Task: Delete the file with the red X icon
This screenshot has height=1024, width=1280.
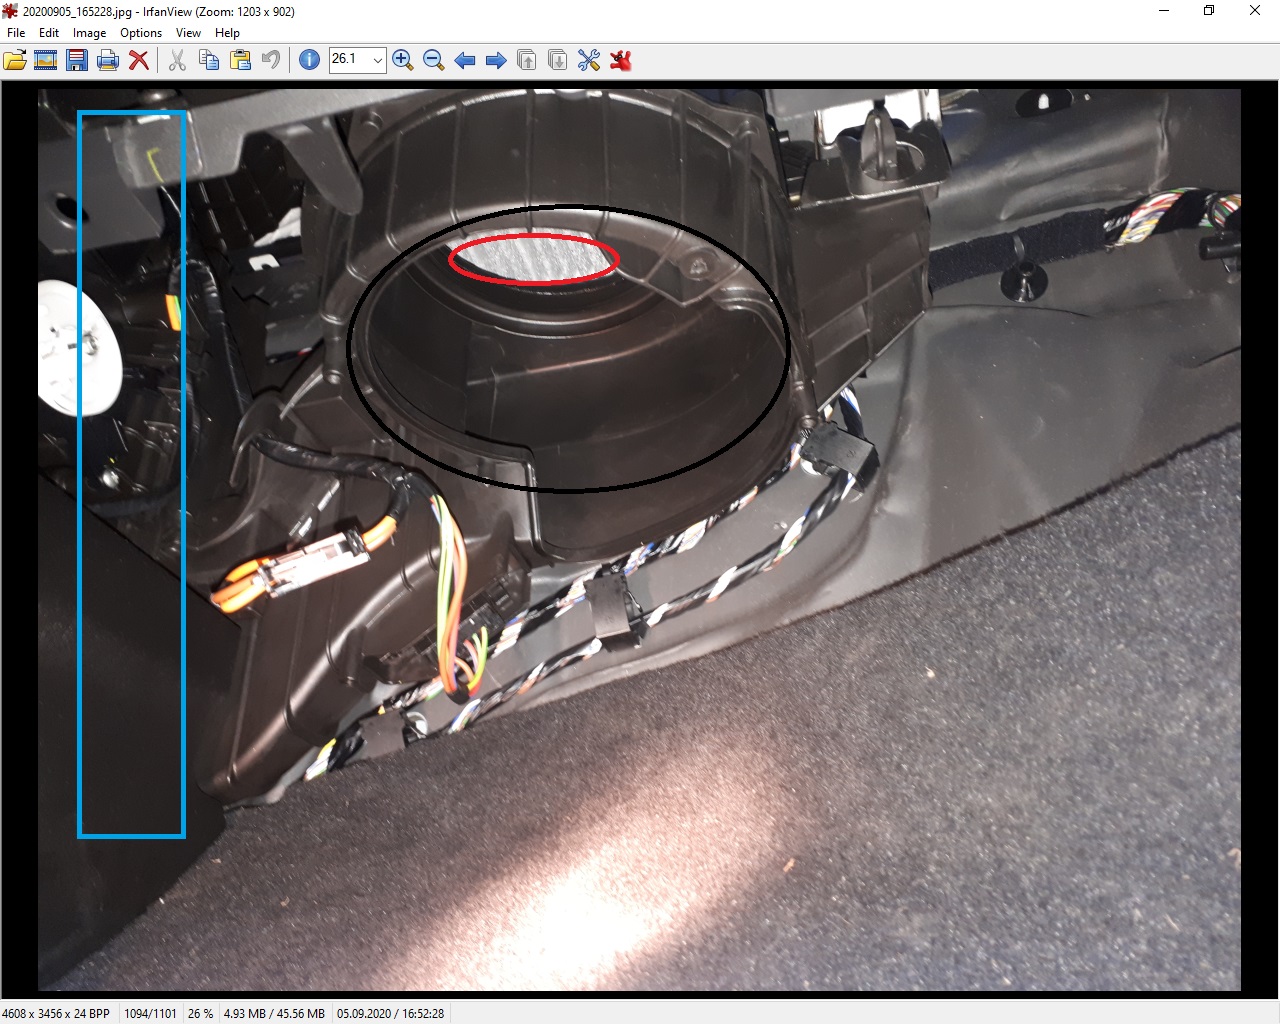Action: pos(139,61)
